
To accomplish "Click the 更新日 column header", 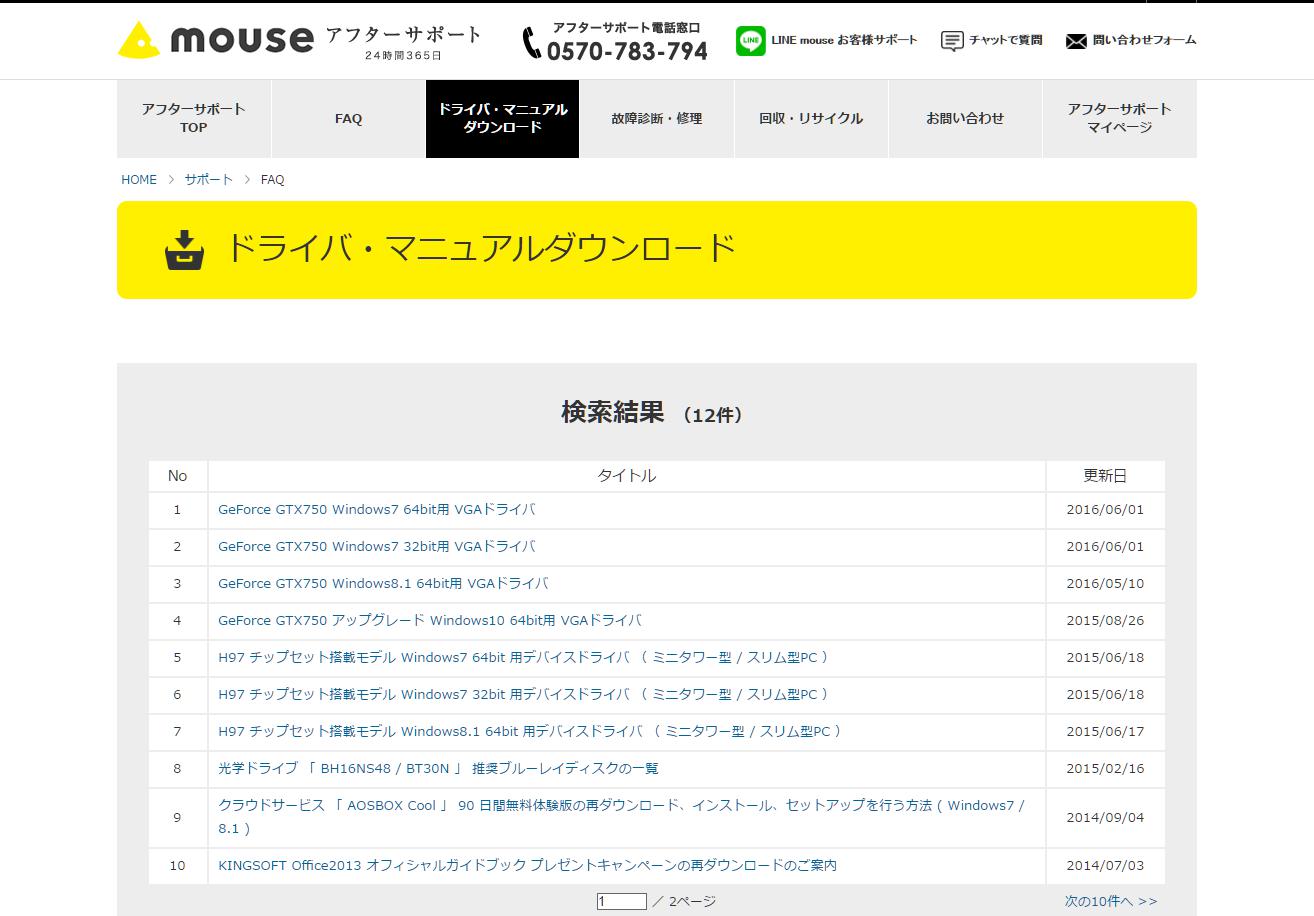I will [1105, 476].
